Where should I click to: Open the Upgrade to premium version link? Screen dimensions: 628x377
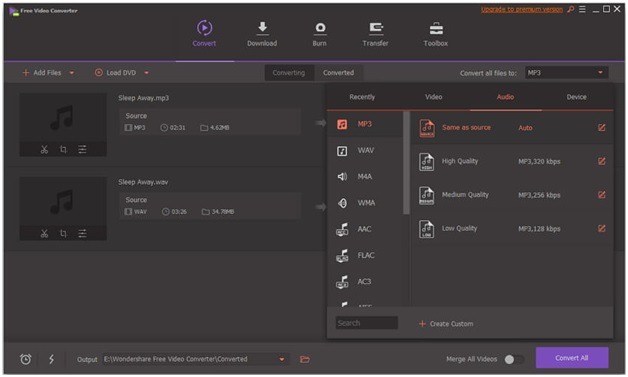pyautogui.click(x=521, y=9)
